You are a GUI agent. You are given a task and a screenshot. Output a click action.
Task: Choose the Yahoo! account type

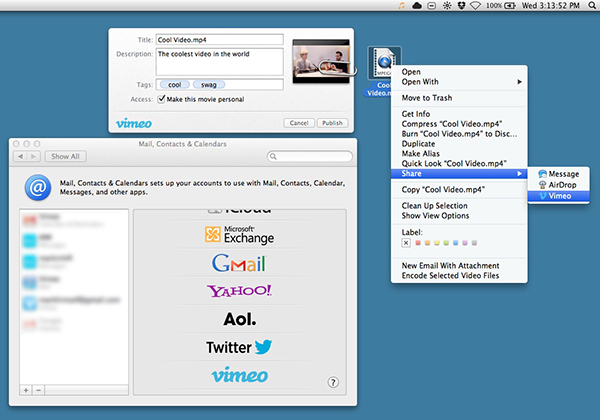tap(239, 291)
